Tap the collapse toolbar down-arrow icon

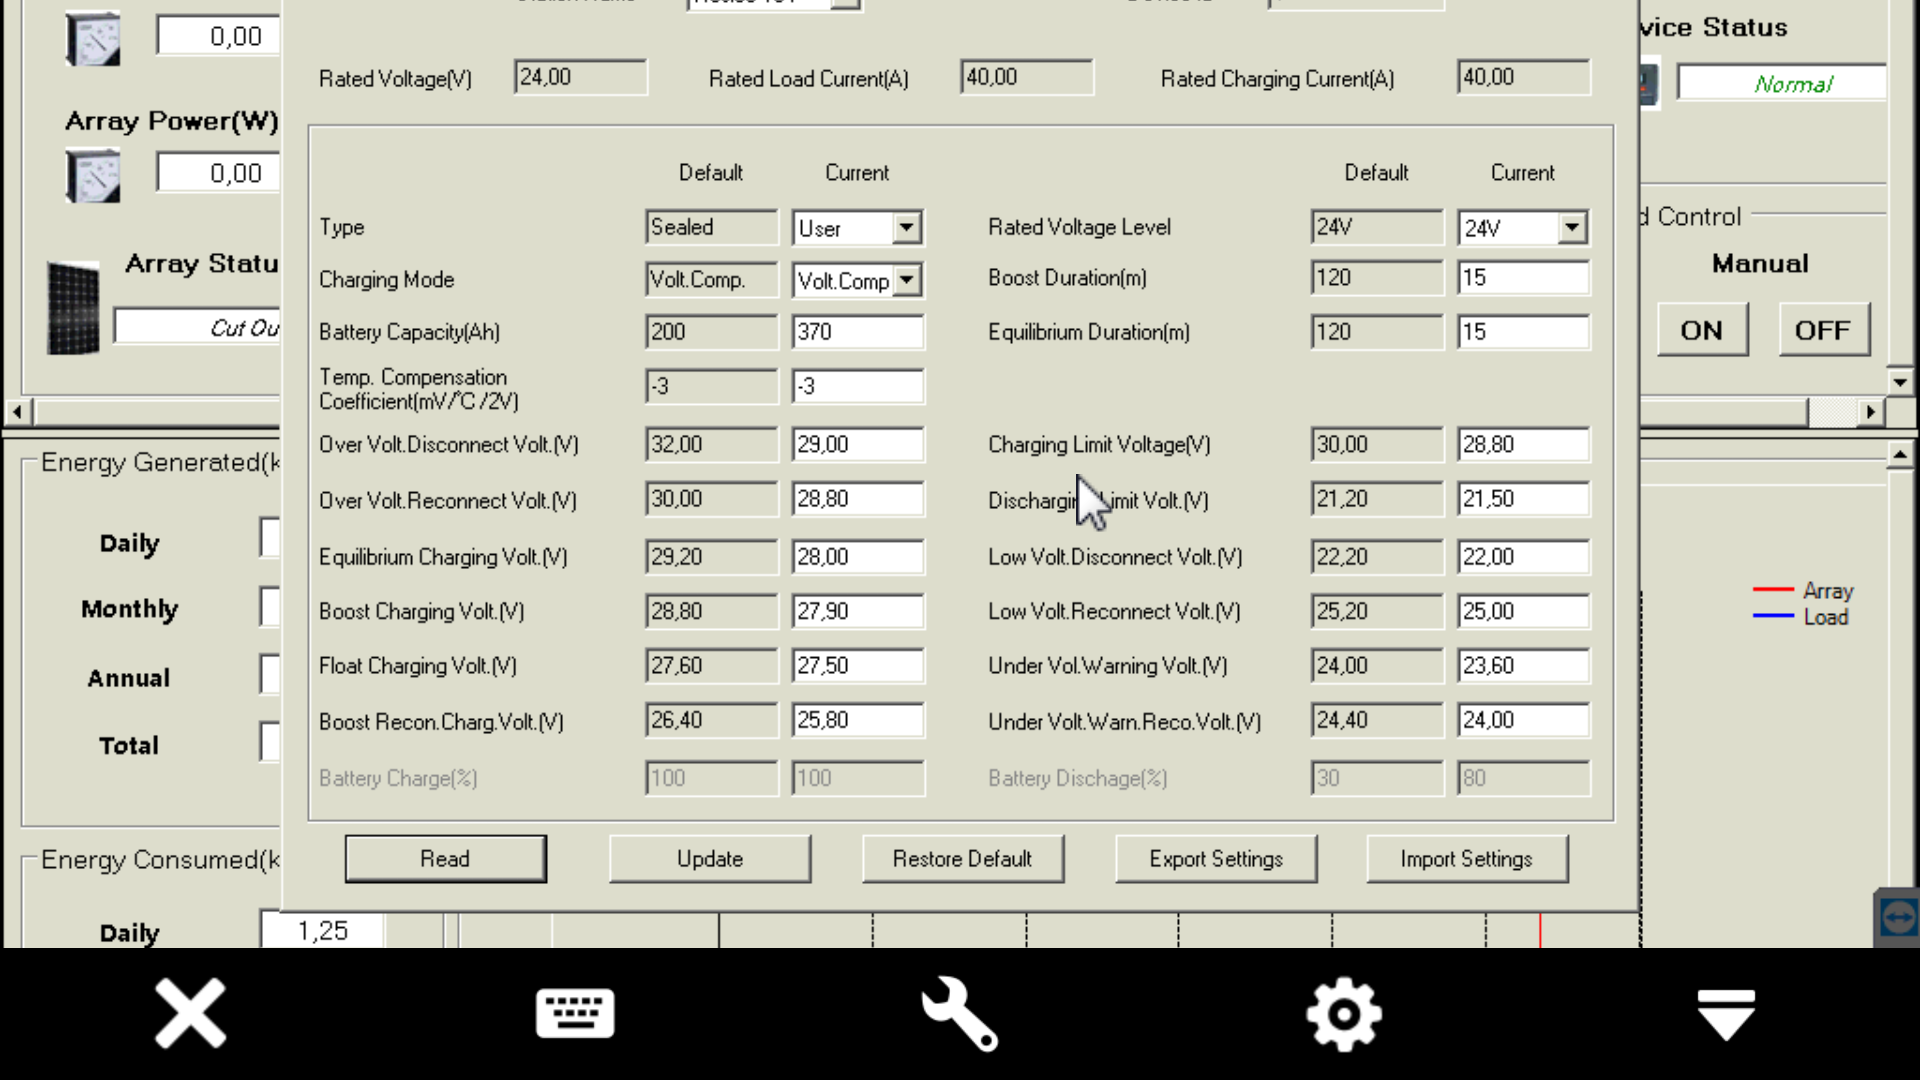1727,1014
